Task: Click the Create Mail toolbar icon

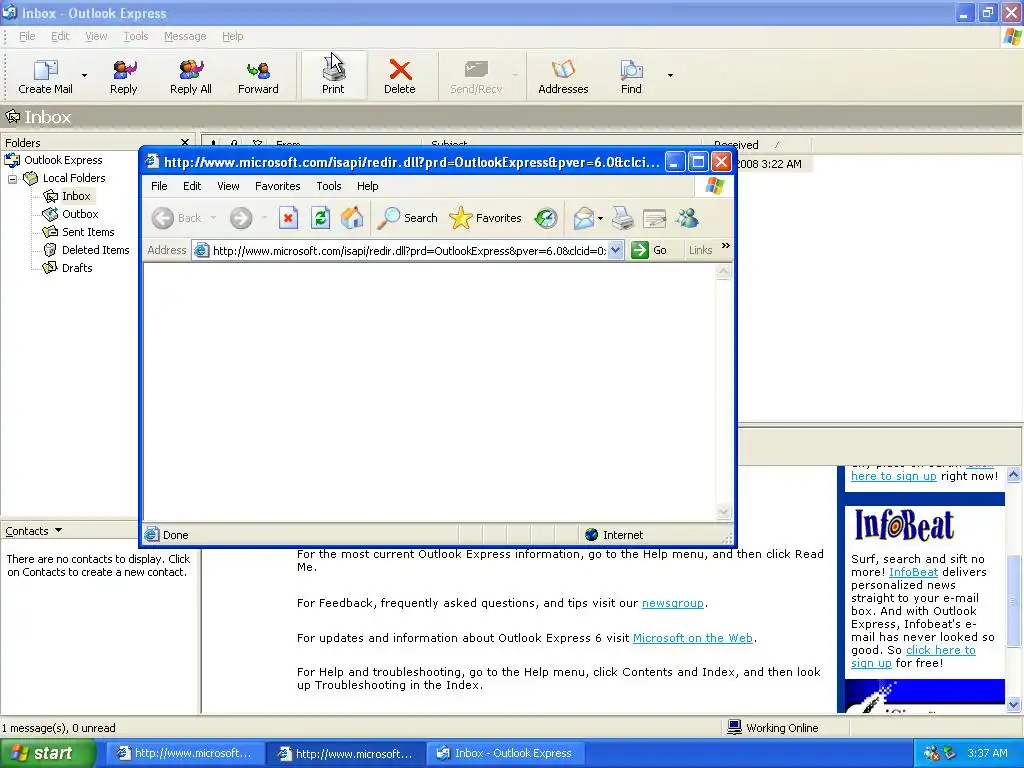Action: point(46,76)
